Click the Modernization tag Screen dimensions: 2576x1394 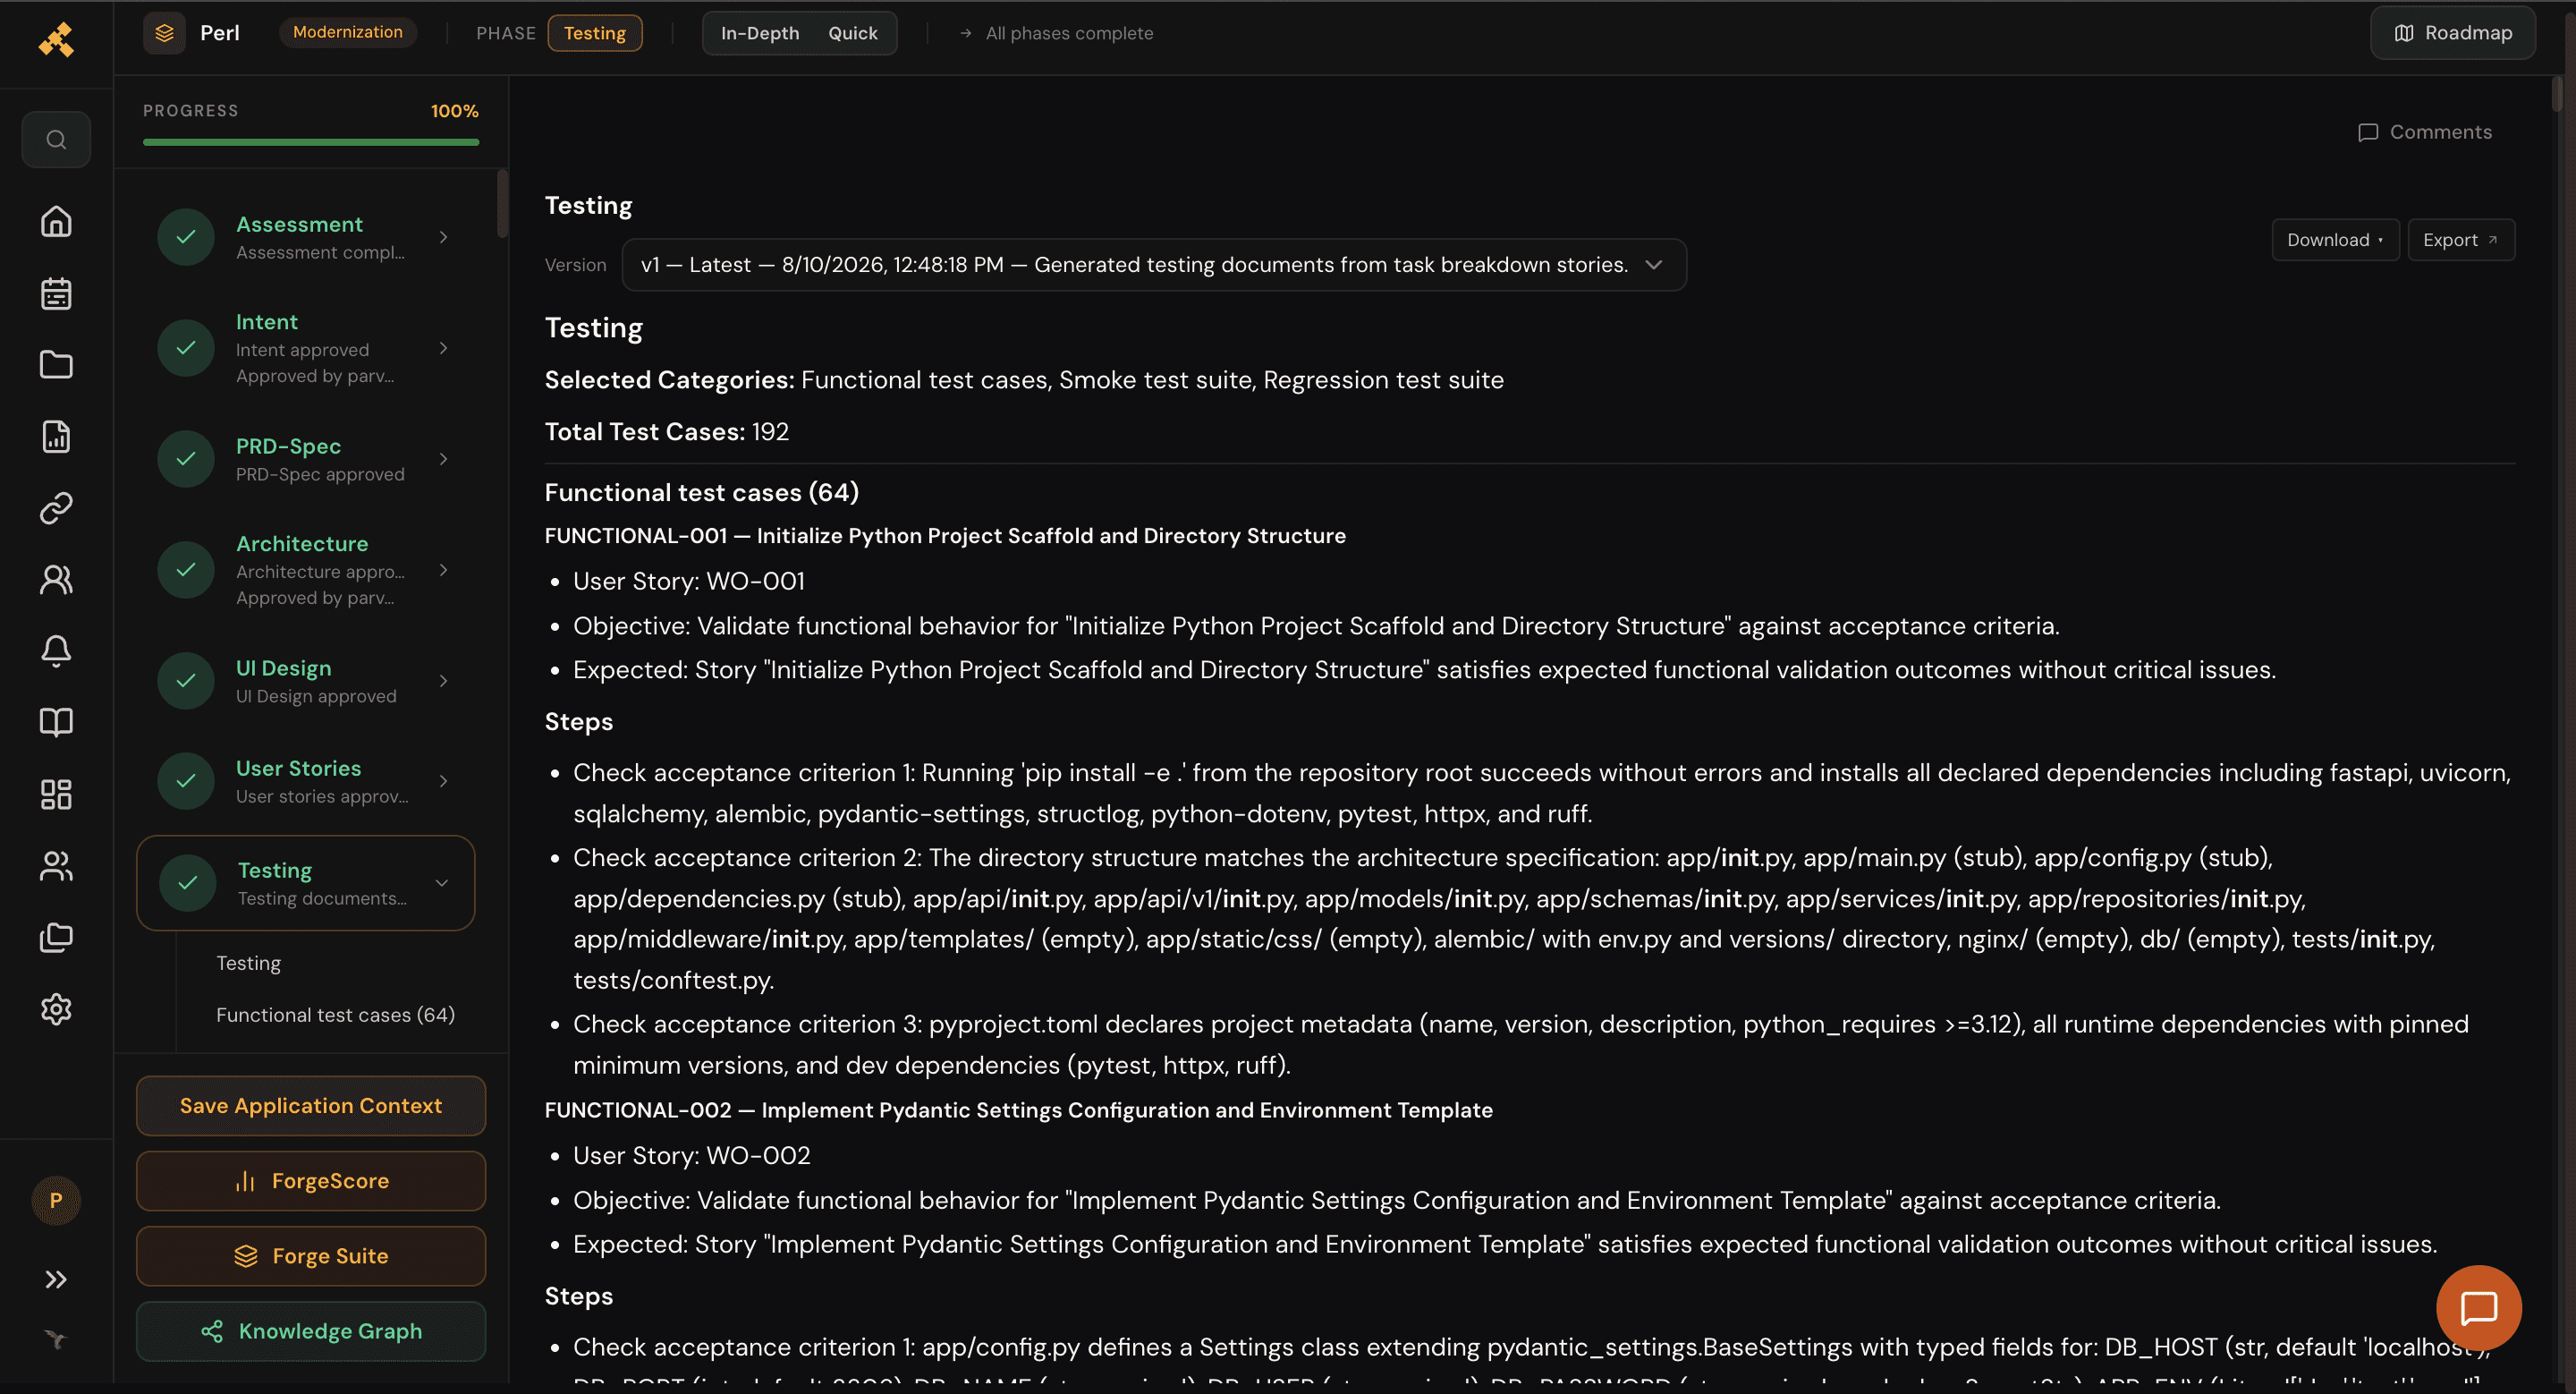point(347,32)
